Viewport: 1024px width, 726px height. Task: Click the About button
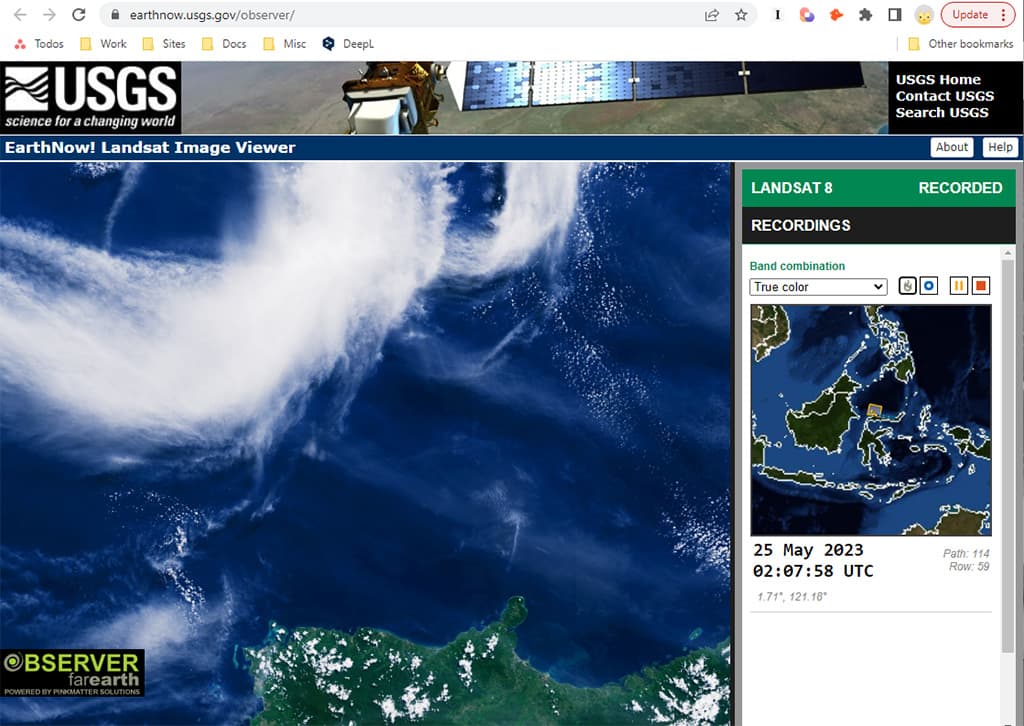(x=951, y=147)
